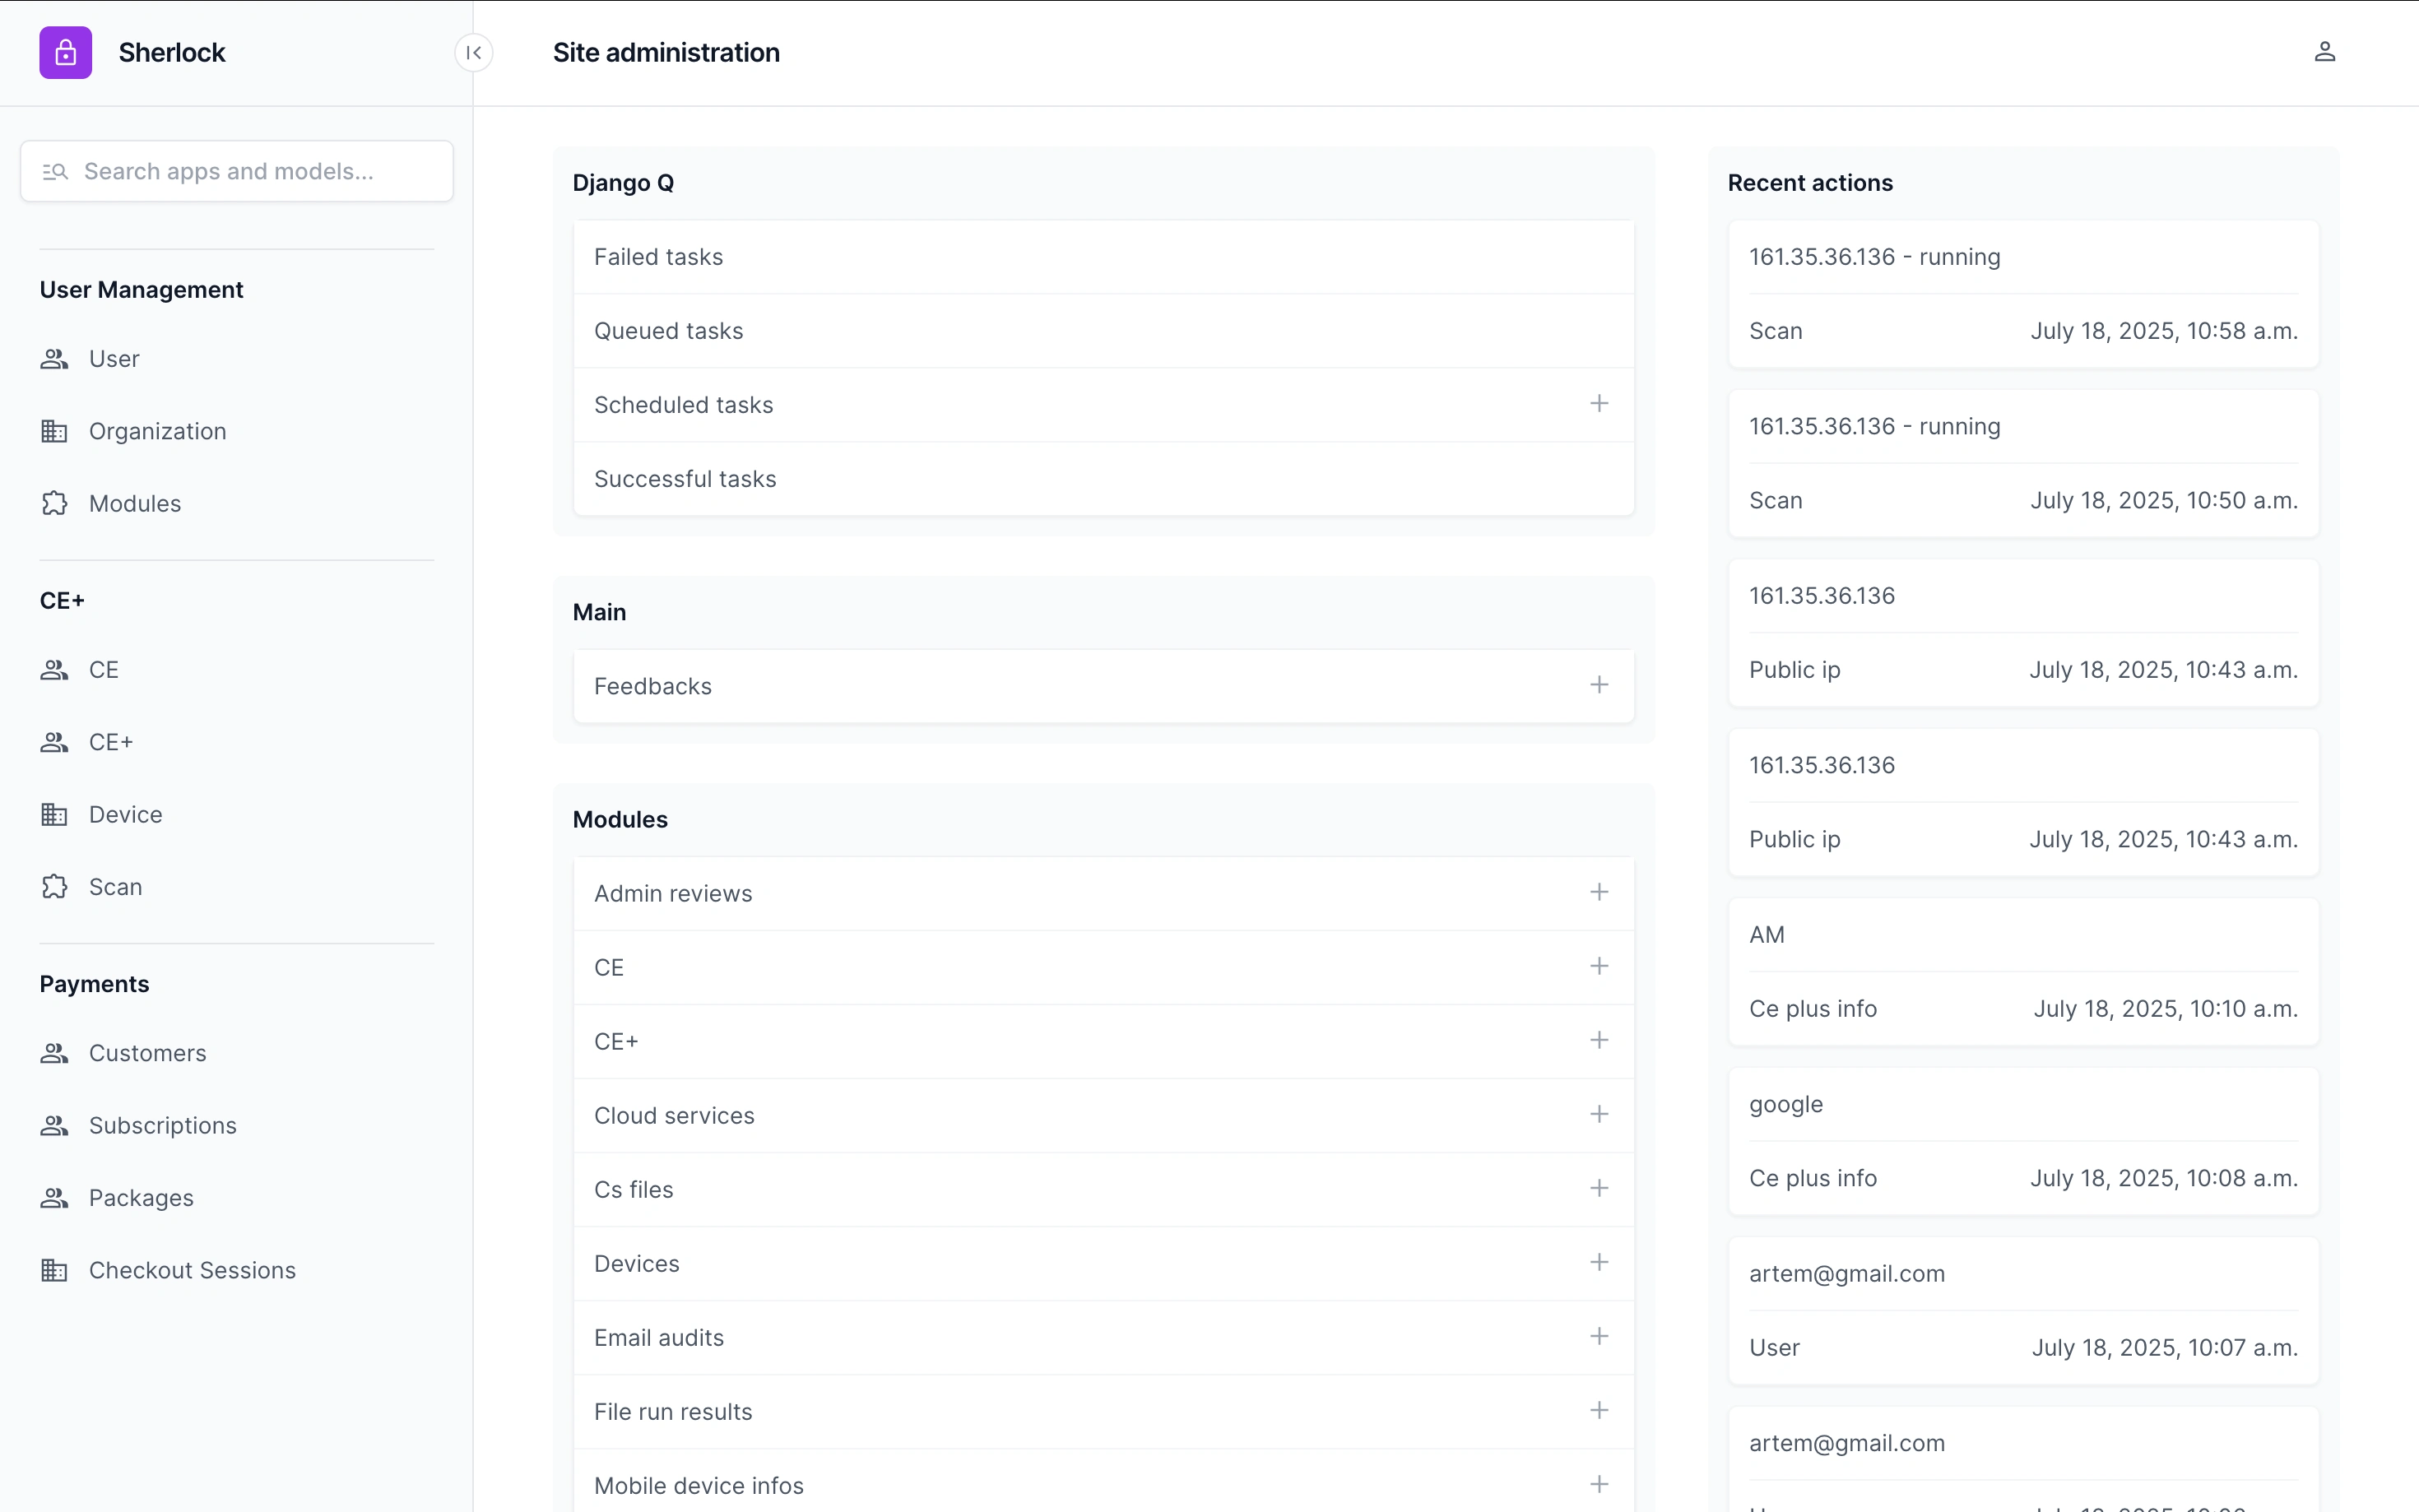
Task: Click the add plus icon for Feedbacks
Action: [1598, 685]
